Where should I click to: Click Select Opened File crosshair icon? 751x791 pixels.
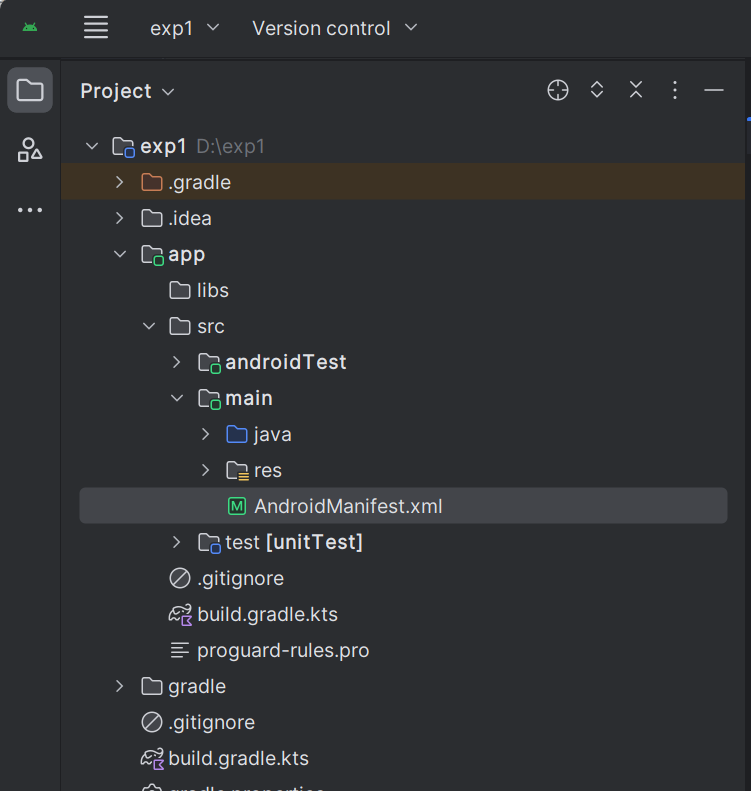point(558,90)
